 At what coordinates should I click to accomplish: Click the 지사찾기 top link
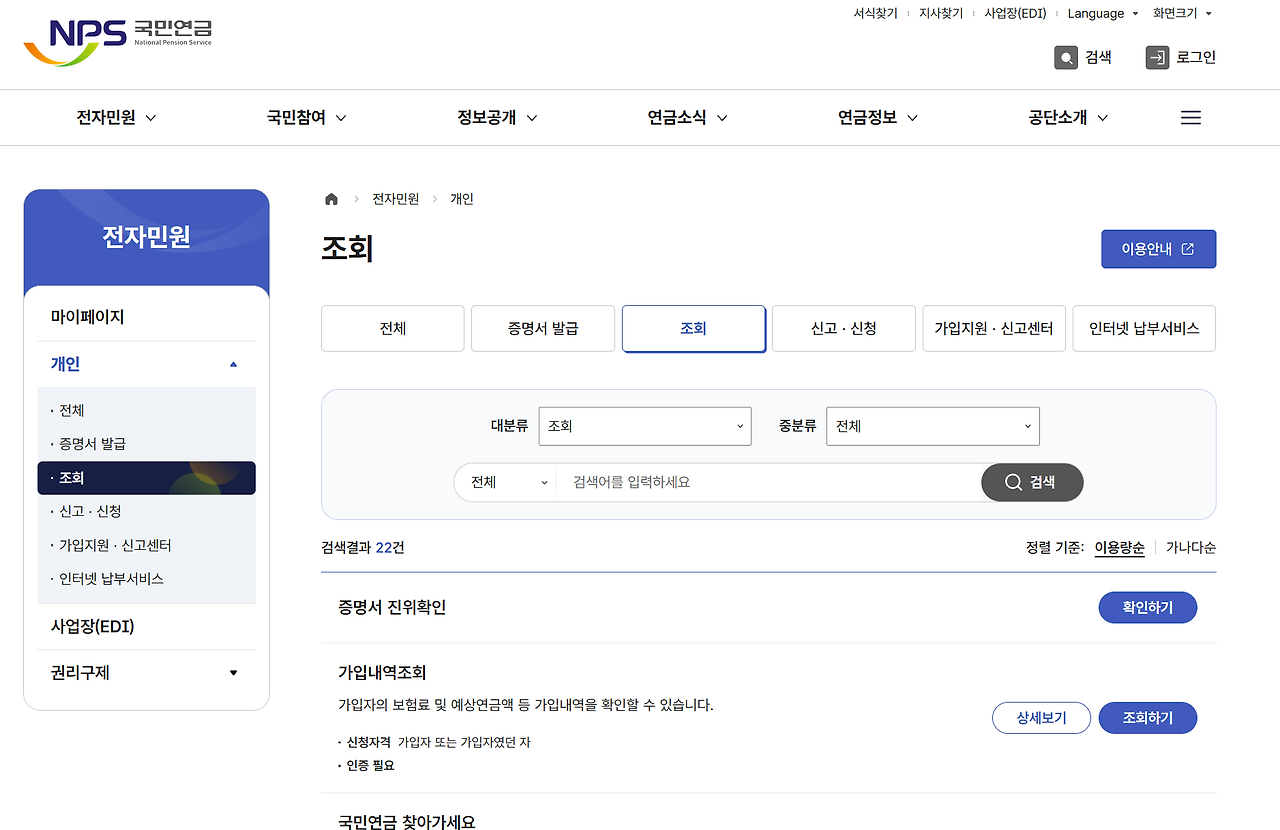coord(941,13)
